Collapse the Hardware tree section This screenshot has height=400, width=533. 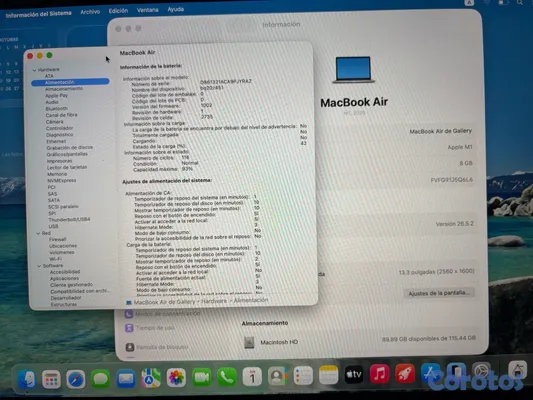[34, 70]
